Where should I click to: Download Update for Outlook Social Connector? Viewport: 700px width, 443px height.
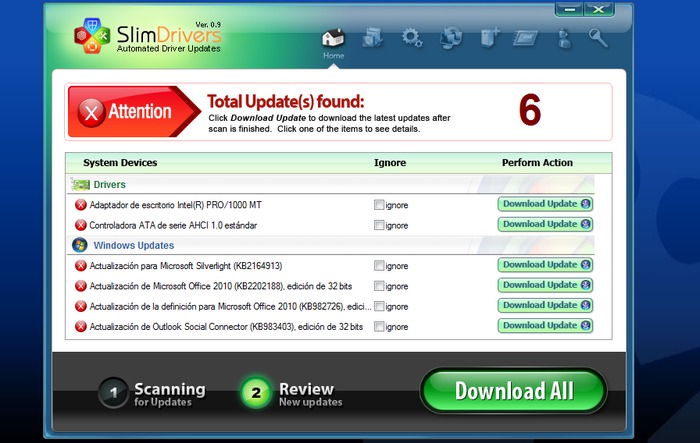[x=546, y=326]
